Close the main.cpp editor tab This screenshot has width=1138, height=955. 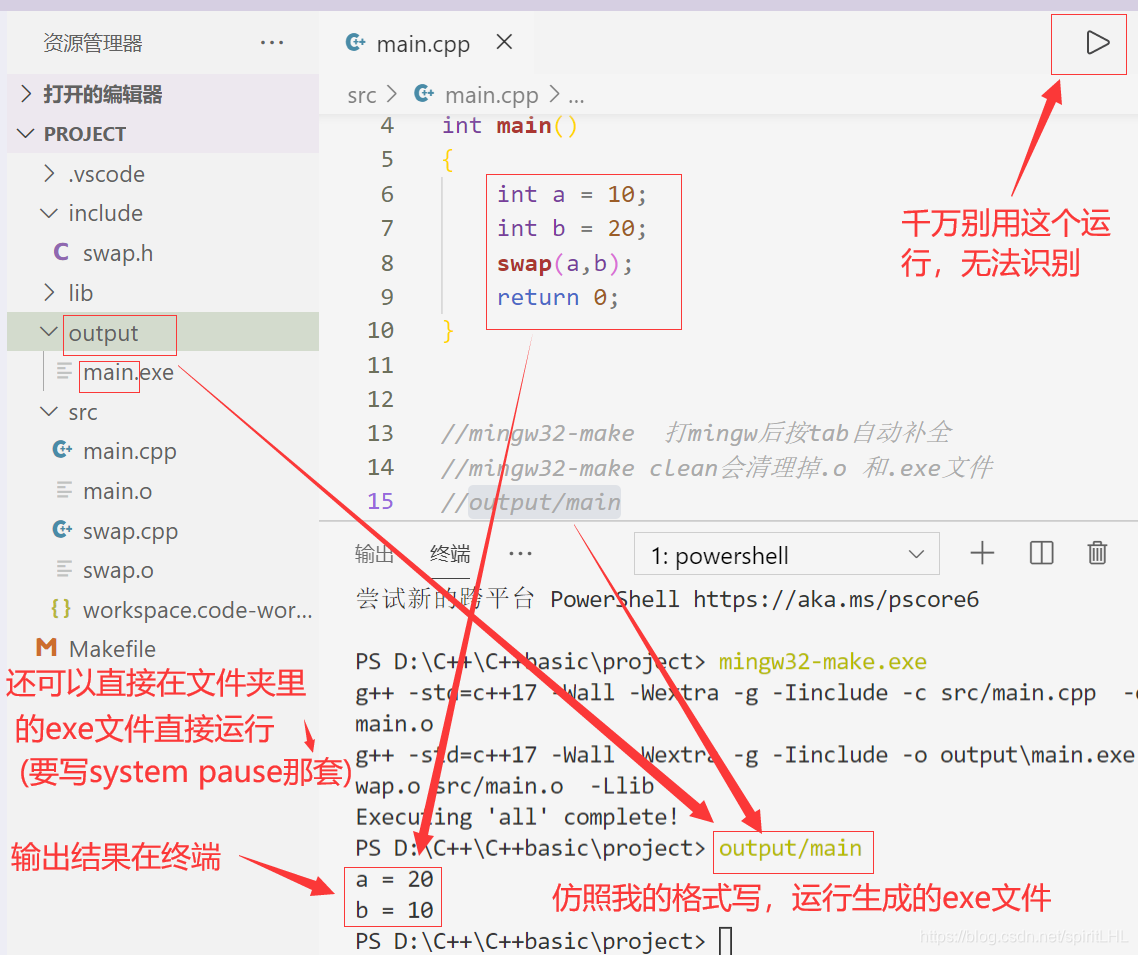click(504, 42)
